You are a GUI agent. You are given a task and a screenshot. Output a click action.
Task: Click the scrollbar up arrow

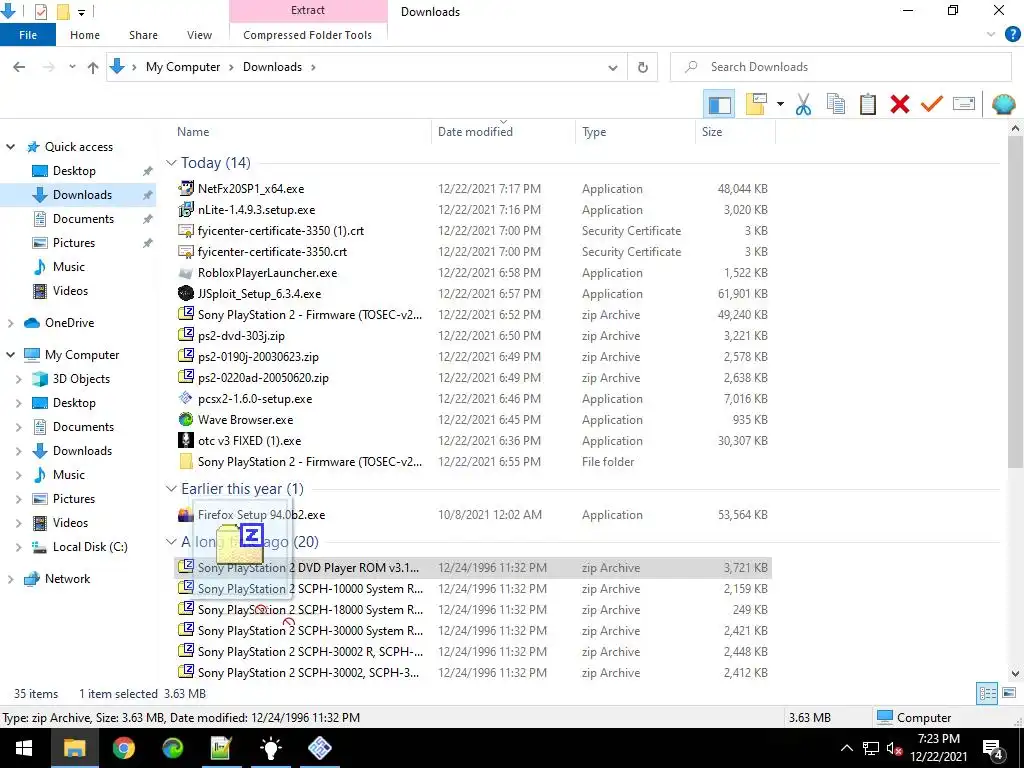point(1015,129)
